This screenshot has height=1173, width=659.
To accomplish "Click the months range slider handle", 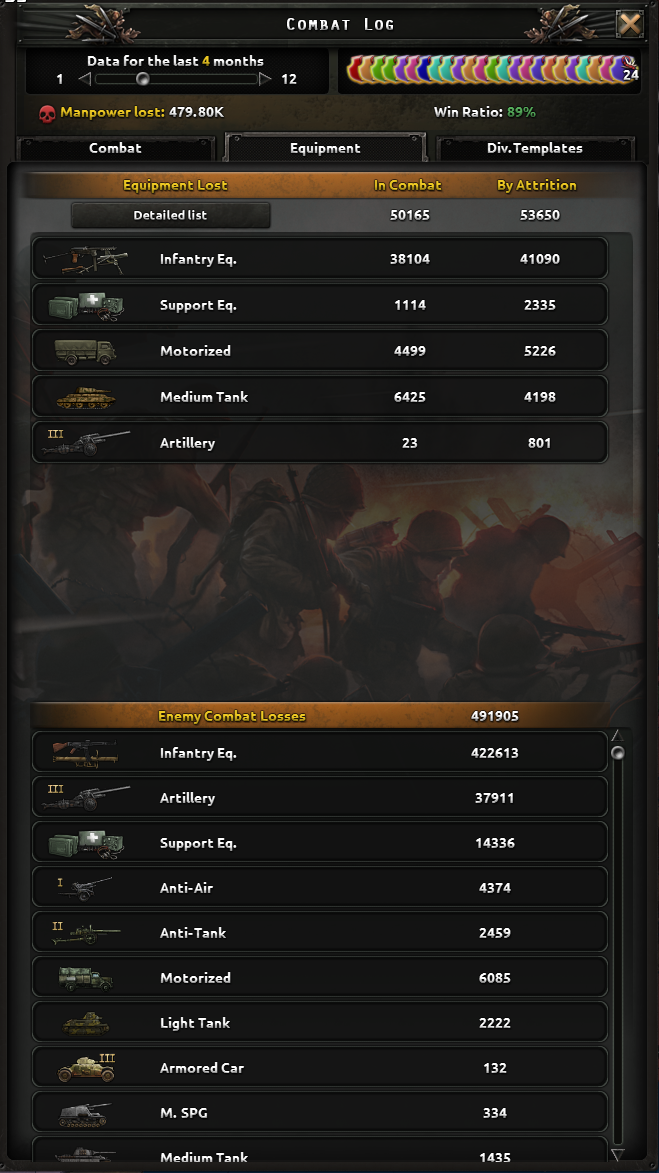I will tap(142, 77).
